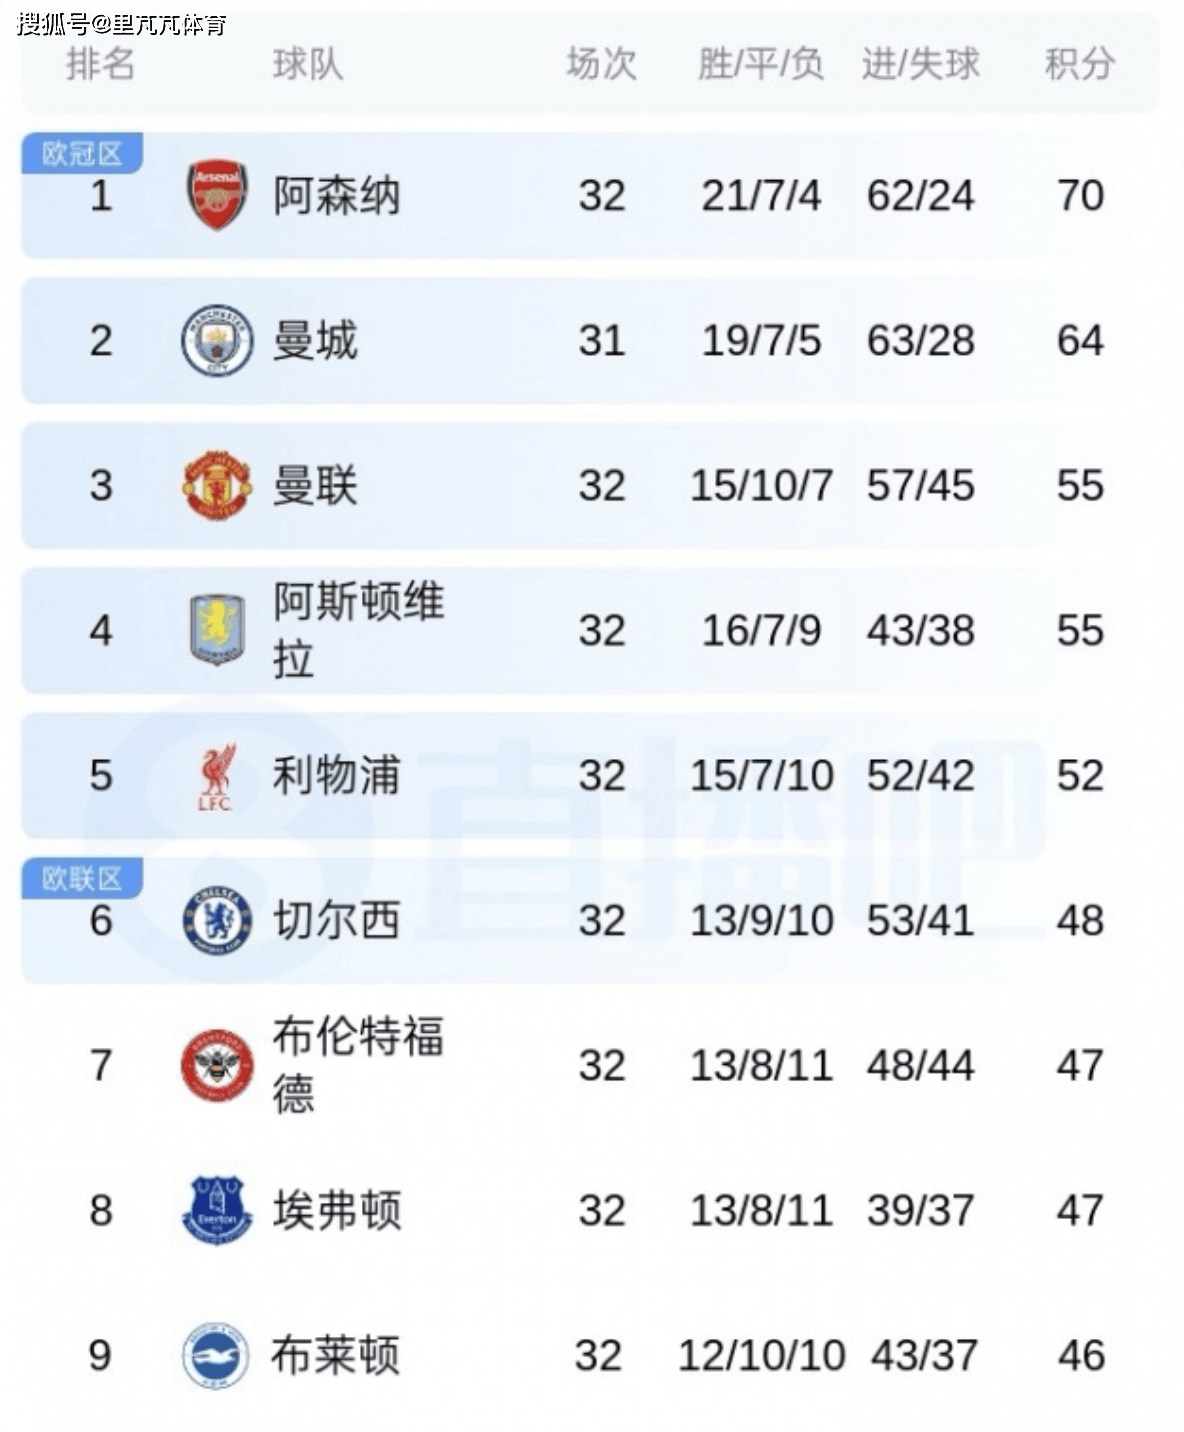
Task: Click the Liverpool club crest
Action: point(217,776)
